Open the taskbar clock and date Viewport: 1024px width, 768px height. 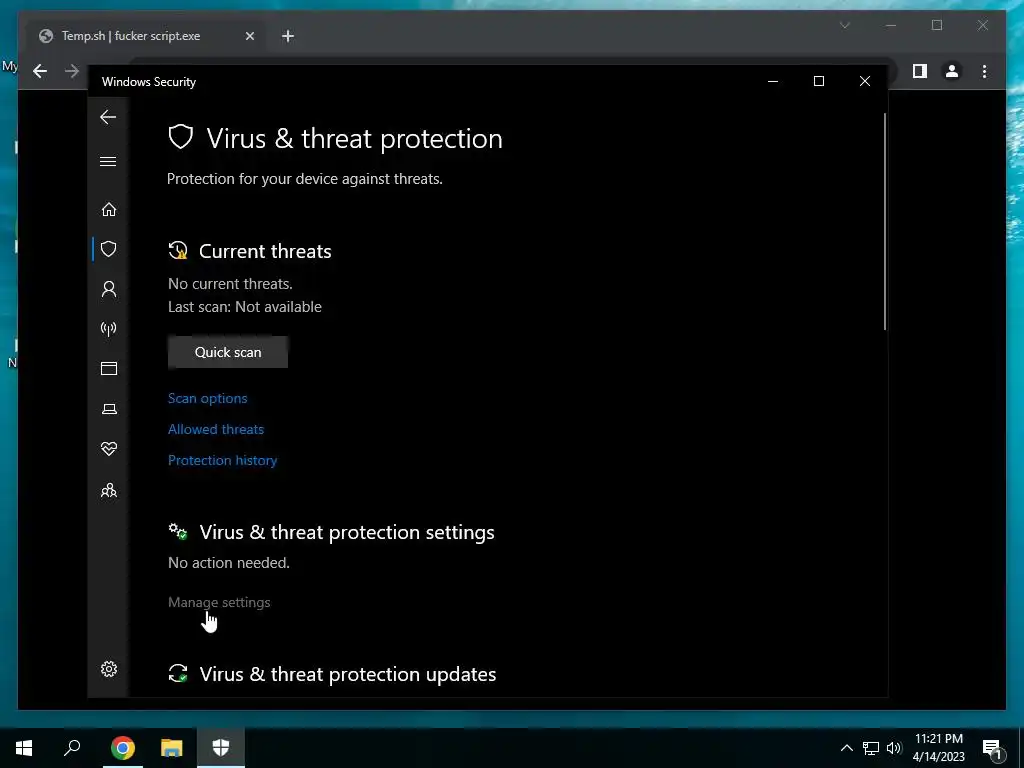pos(938,748)
